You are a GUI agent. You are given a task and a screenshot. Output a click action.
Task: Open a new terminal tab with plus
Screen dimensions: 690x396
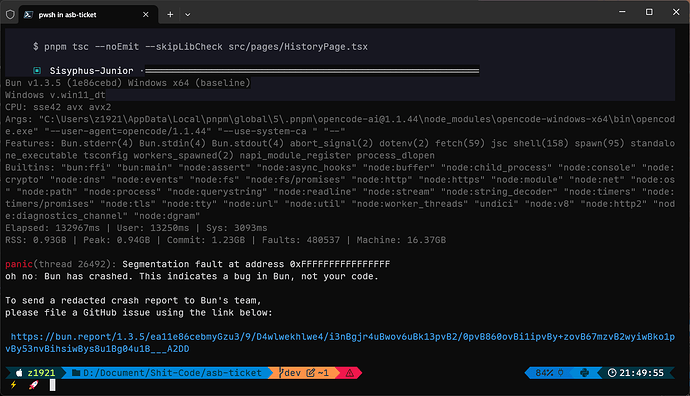[x=170, y=15]
